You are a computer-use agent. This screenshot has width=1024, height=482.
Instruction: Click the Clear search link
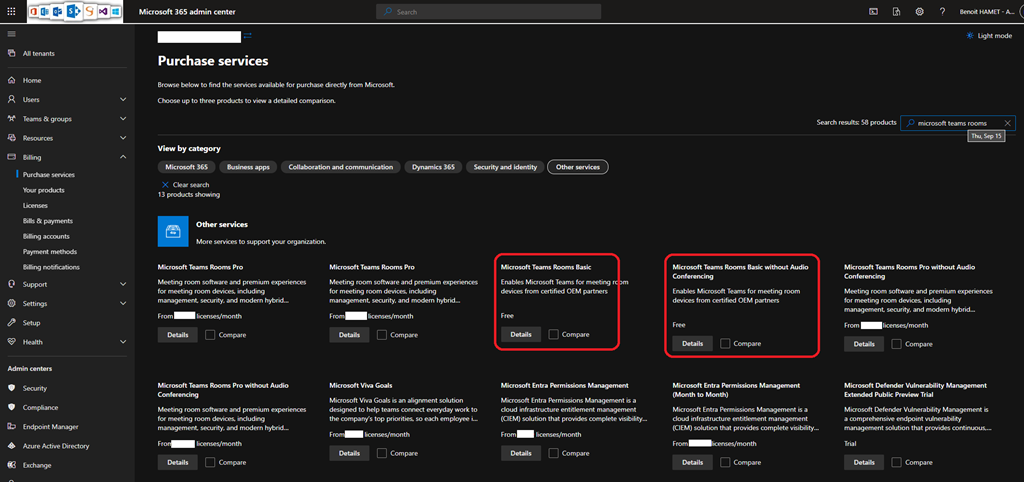190,185
